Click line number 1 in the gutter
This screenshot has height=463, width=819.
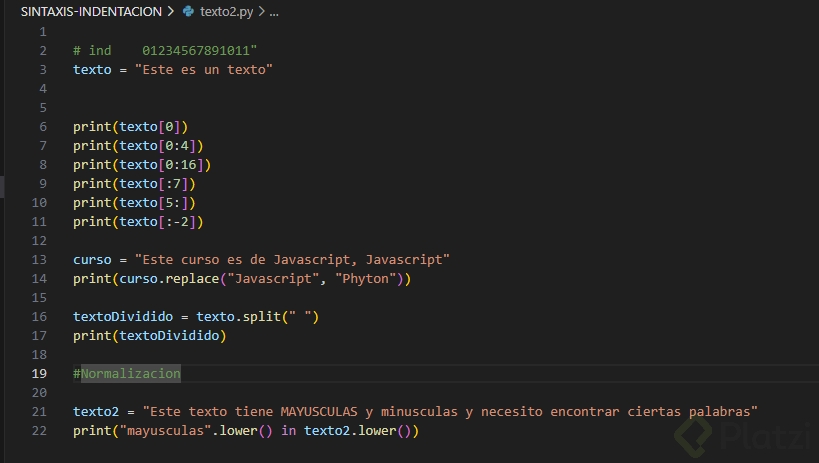(x=43, y=32)
